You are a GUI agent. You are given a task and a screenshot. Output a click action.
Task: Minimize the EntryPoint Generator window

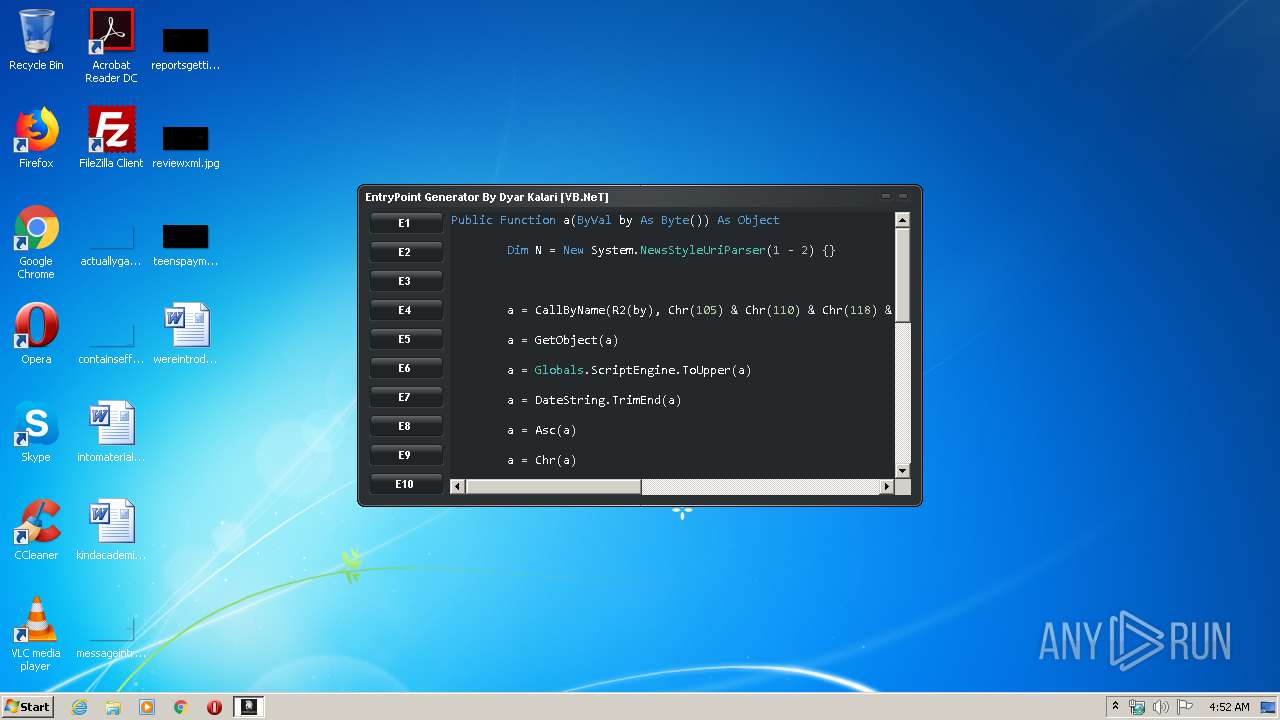pyautogui.click(x=886, y=196)
